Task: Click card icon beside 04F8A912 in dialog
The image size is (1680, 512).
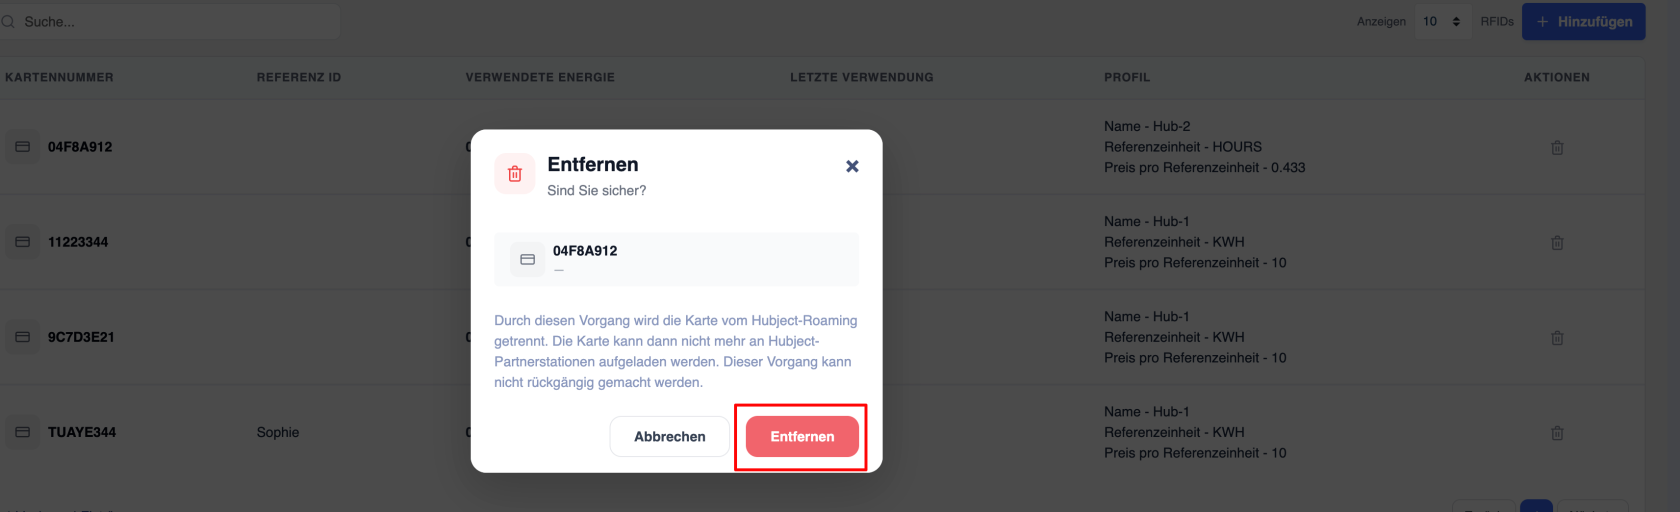Action: [528, 259]
